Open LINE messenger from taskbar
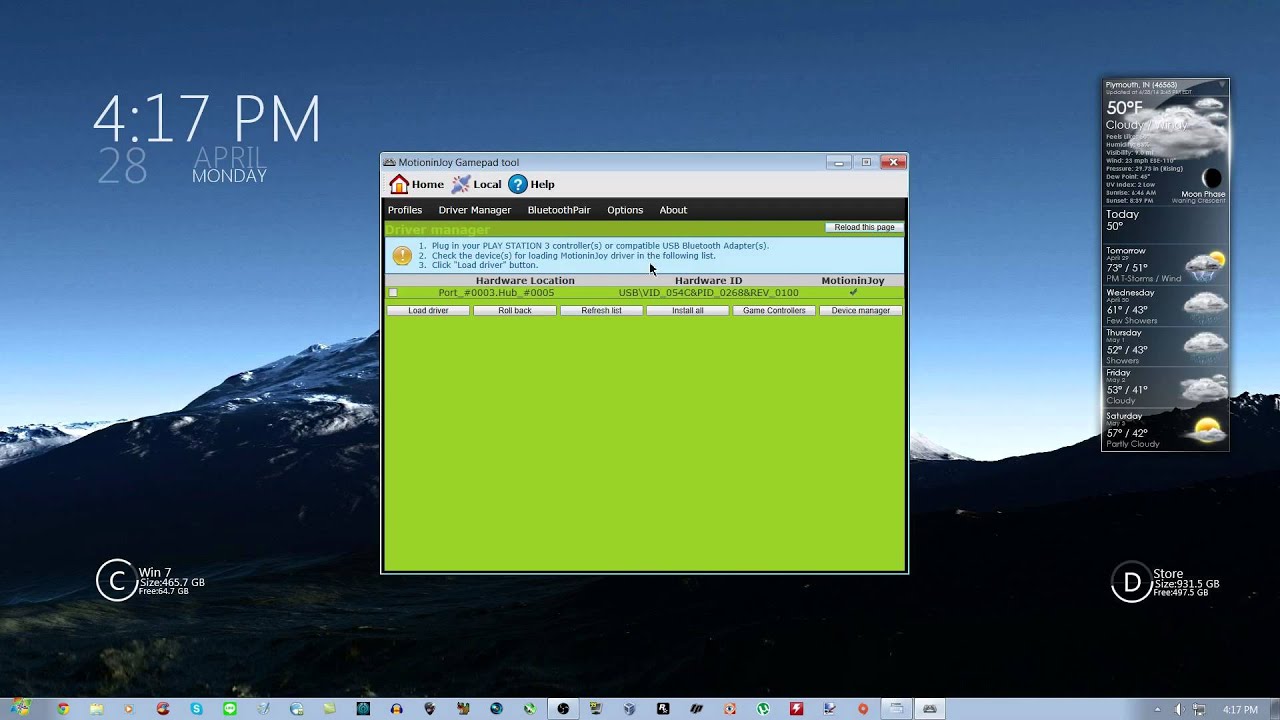This screenshot has width=1280, height=720. [x=230, y=709]
